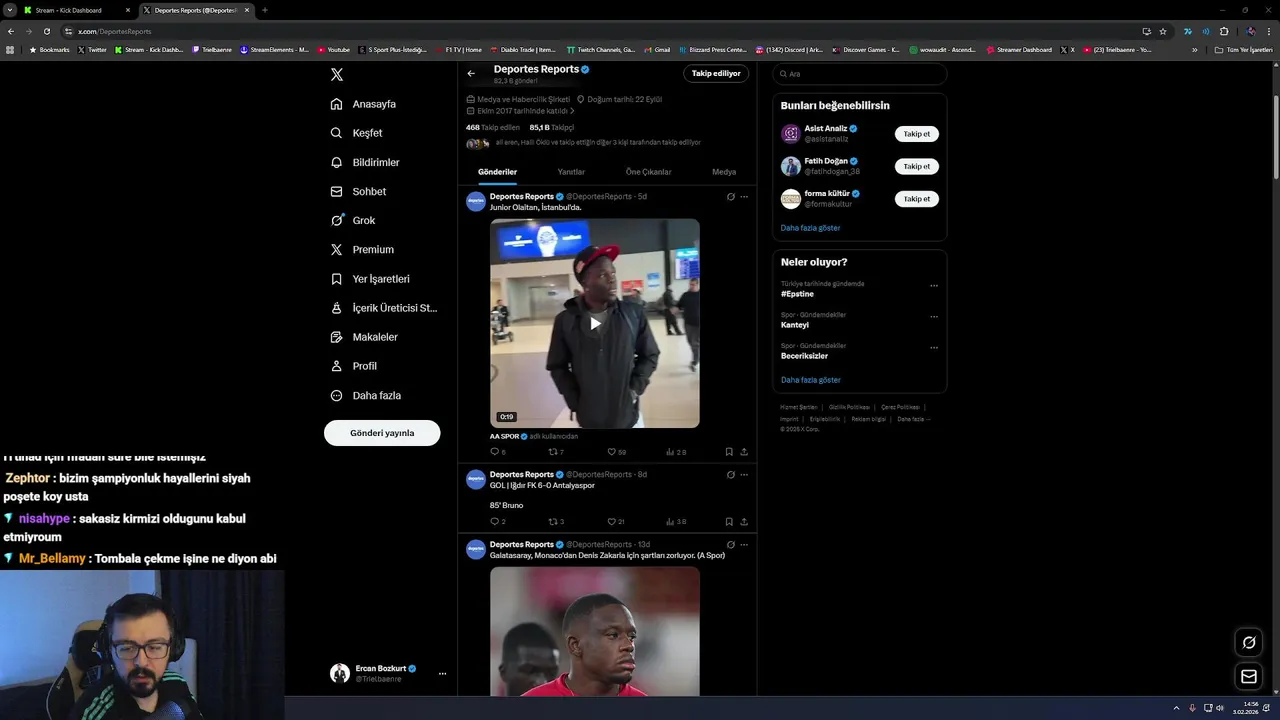Bookmark the Junior Olaitan post
Screen dimensions: 1280x720
click(729, 452)
